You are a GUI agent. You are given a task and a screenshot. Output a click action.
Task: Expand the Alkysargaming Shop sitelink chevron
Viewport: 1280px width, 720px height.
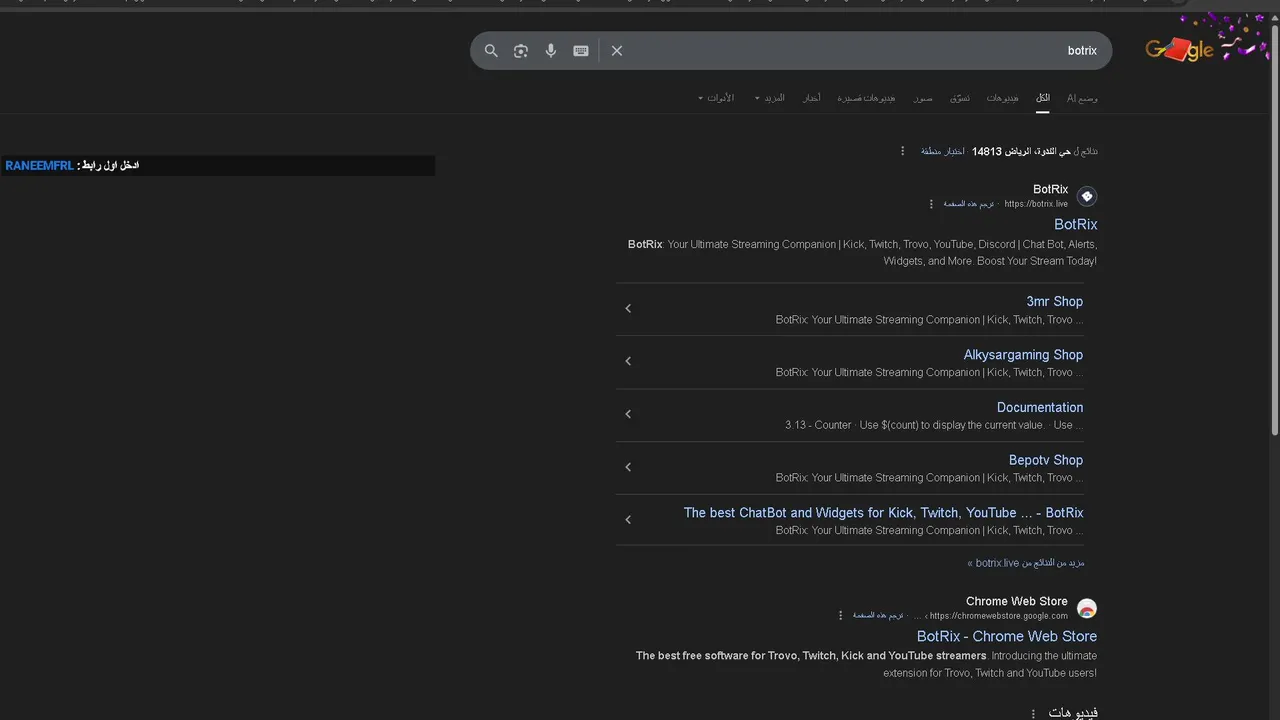[x=628, y=362]
